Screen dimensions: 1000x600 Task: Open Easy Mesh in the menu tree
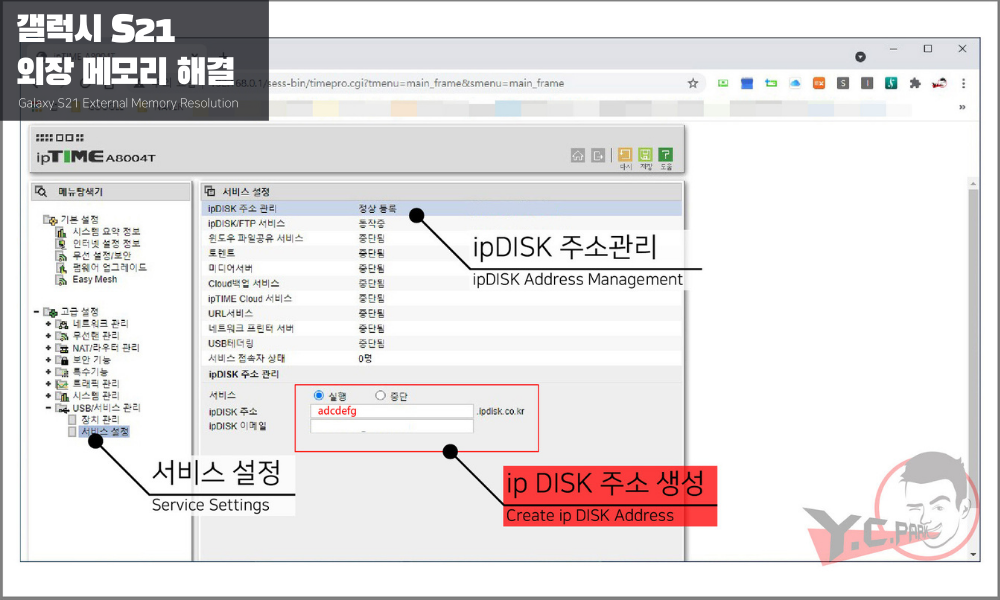click(94, 279)
